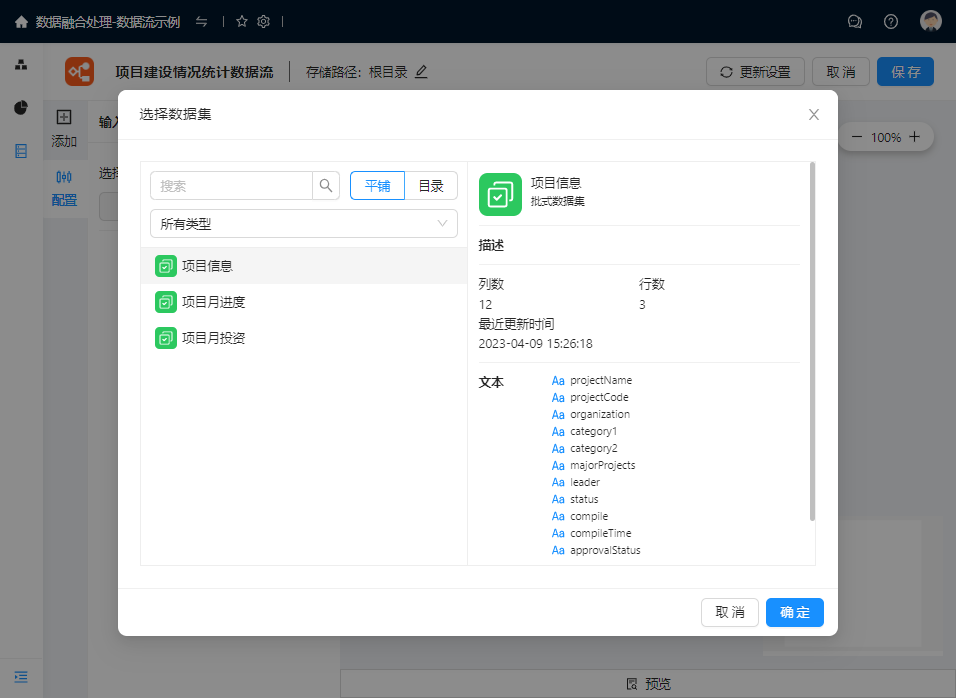Zoom in with the plus button

pos(914,137)
